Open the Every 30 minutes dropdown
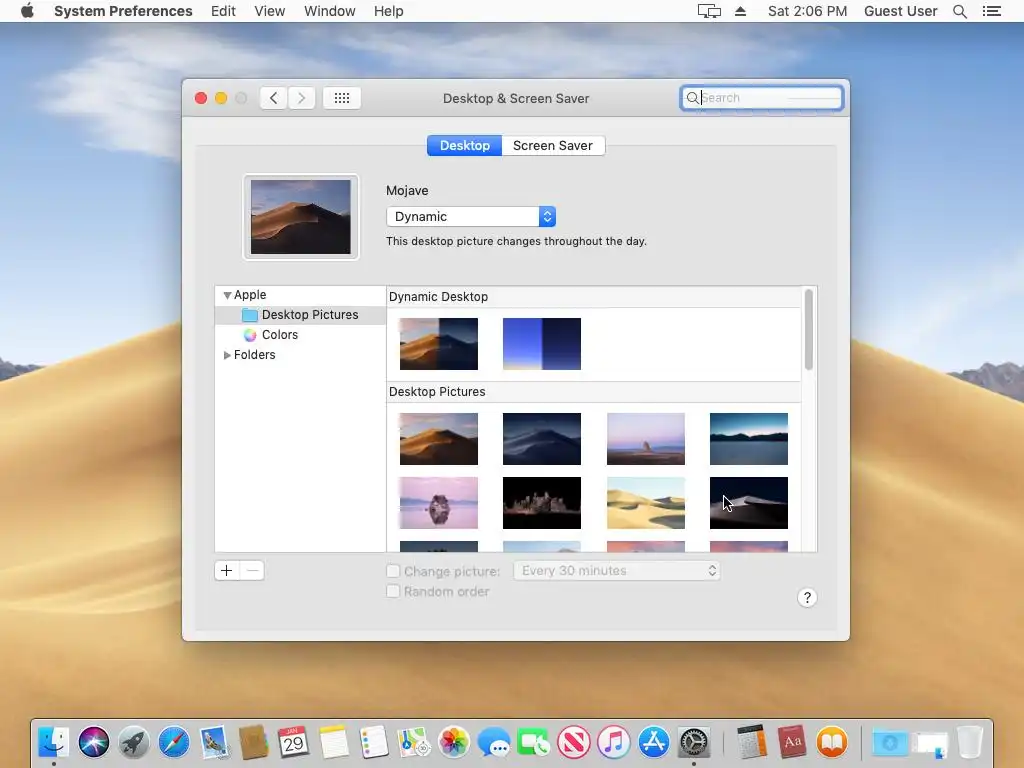The image size is (1024, 768). [616, 571]
